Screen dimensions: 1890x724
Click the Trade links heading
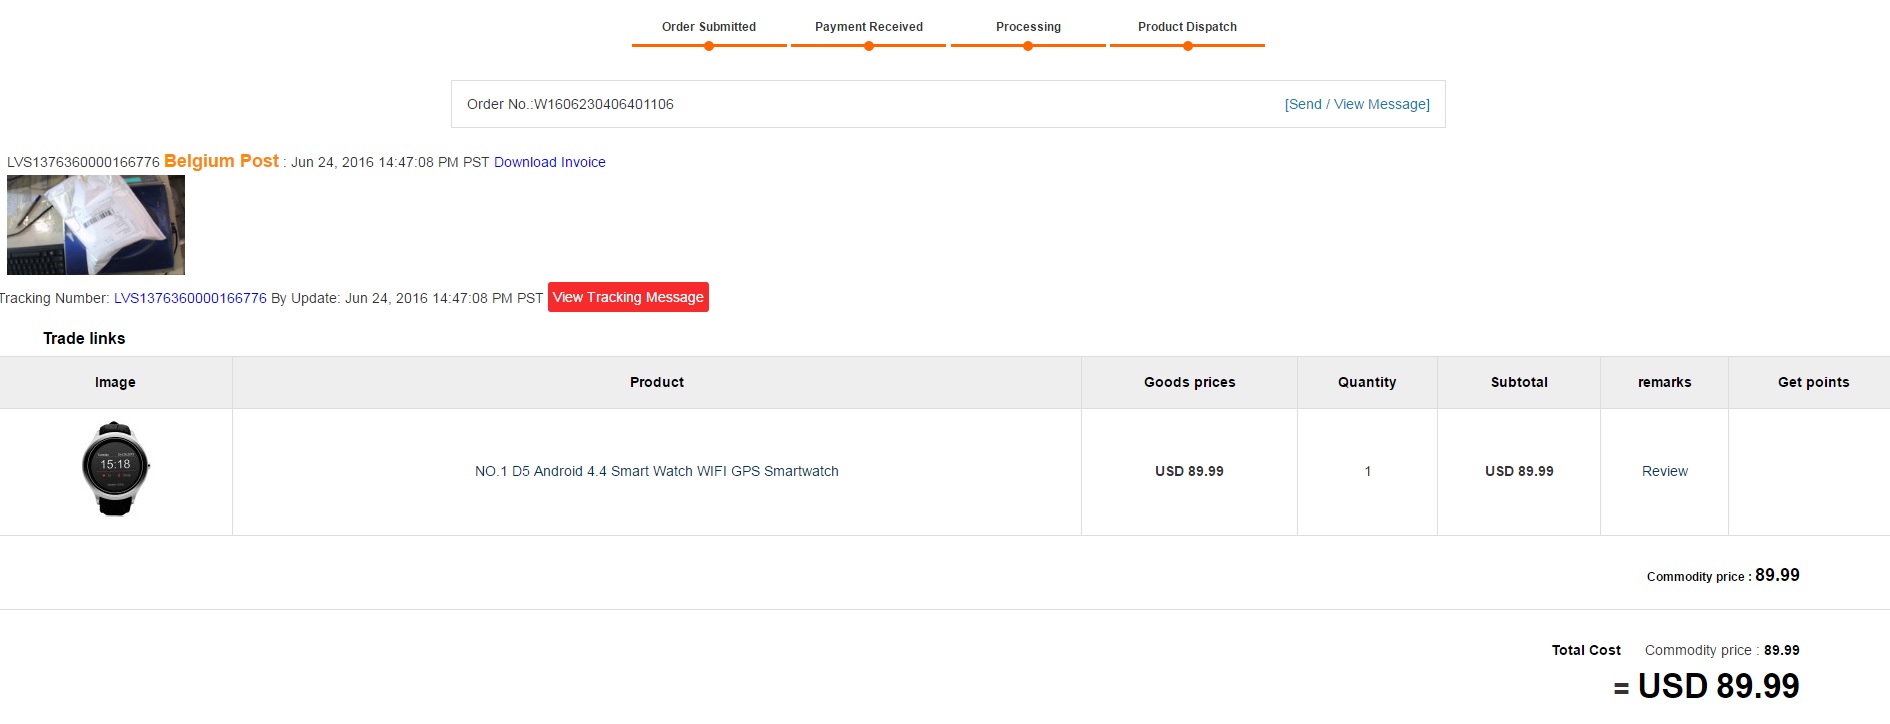tap(84, 338)
